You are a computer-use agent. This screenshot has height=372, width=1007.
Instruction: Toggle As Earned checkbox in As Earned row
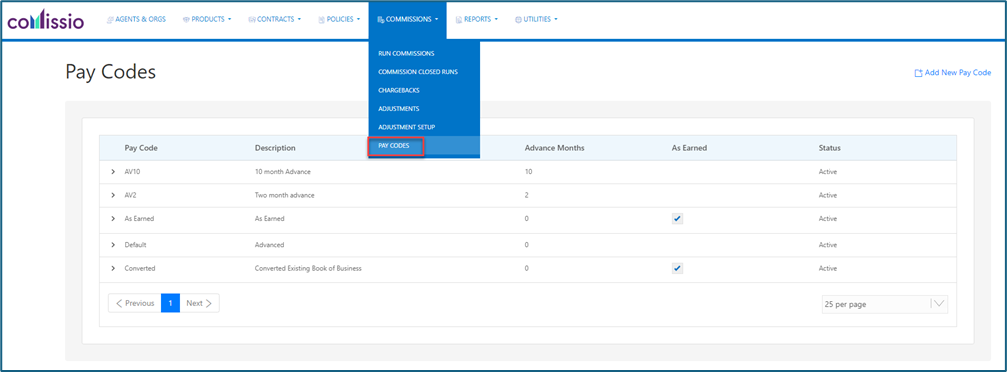[678, 218]
